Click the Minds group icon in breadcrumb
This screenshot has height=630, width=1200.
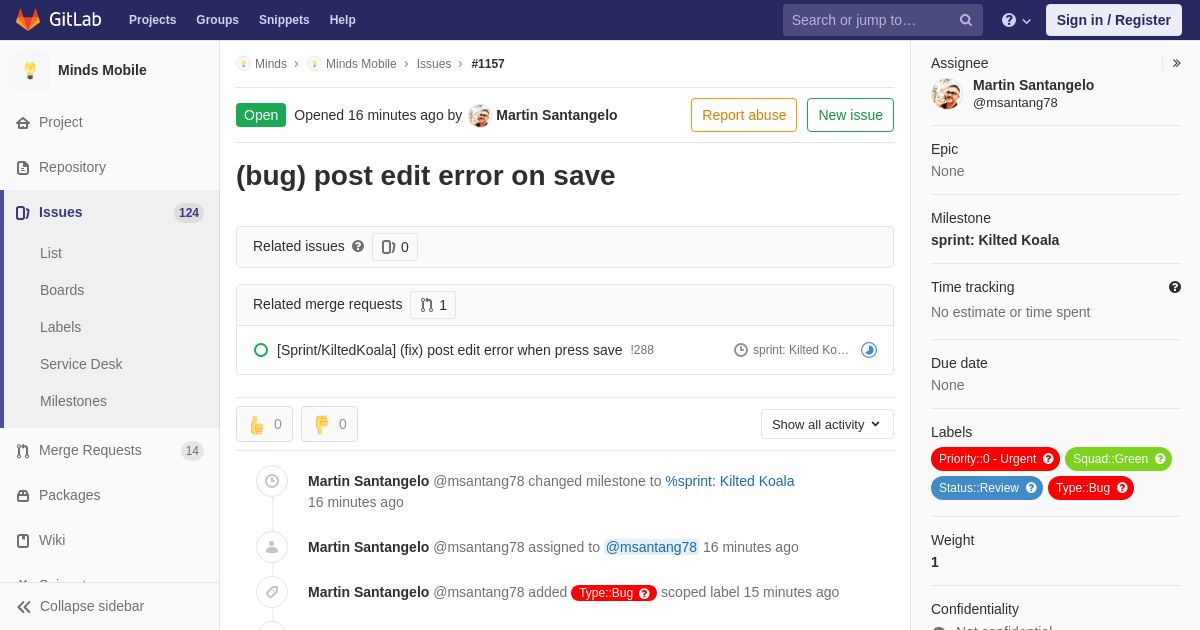[x=243, y=64]
